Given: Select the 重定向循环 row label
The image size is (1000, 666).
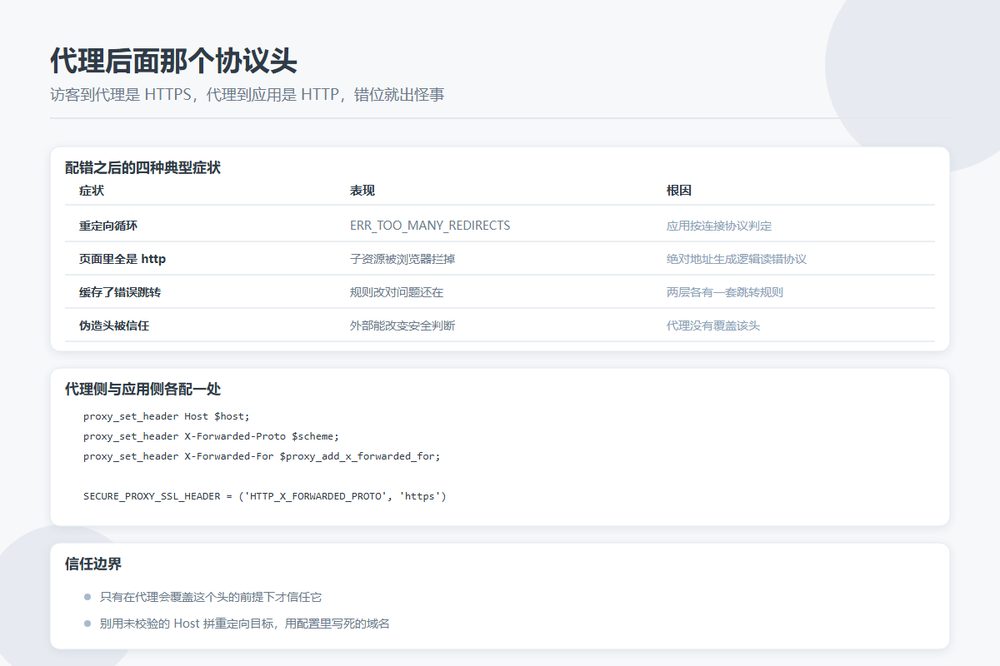Looking at the screenshot, I should [x=108, y=225].
